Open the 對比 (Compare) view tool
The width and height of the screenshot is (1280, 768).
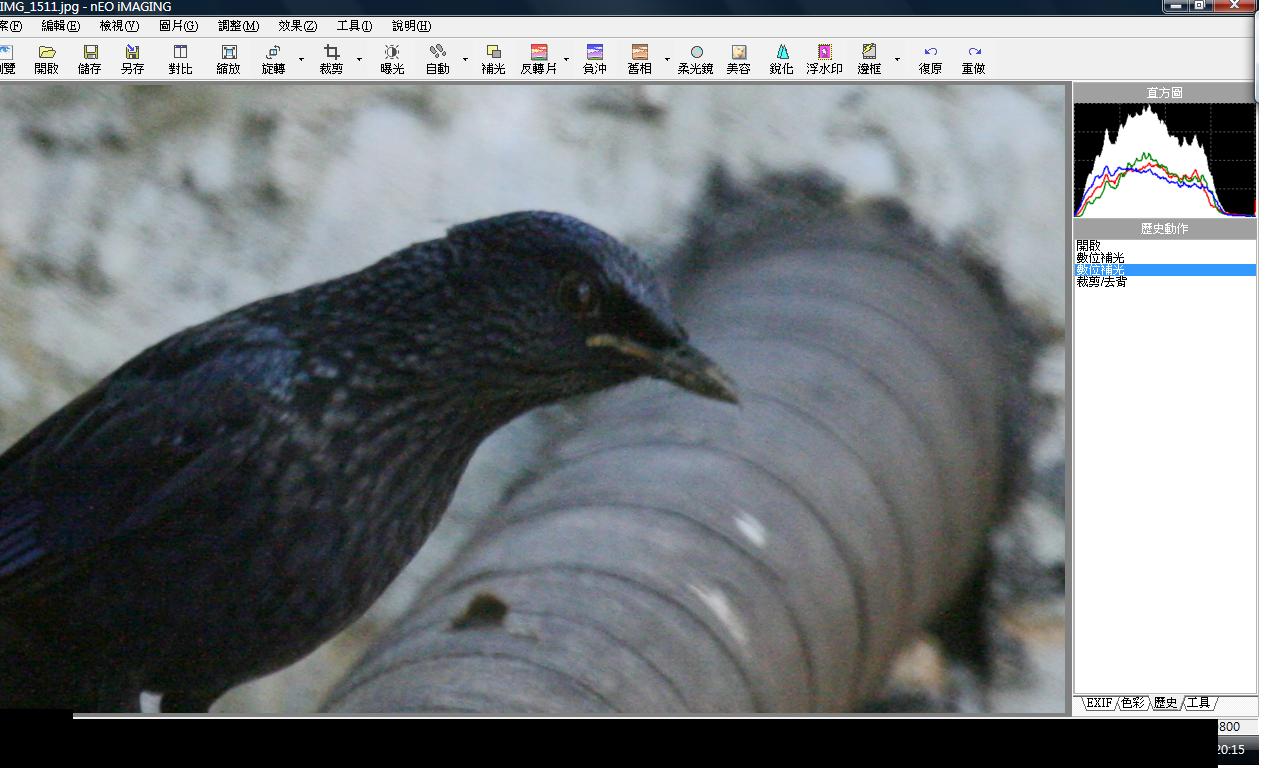pyautogui.click(x=180, y=59)
